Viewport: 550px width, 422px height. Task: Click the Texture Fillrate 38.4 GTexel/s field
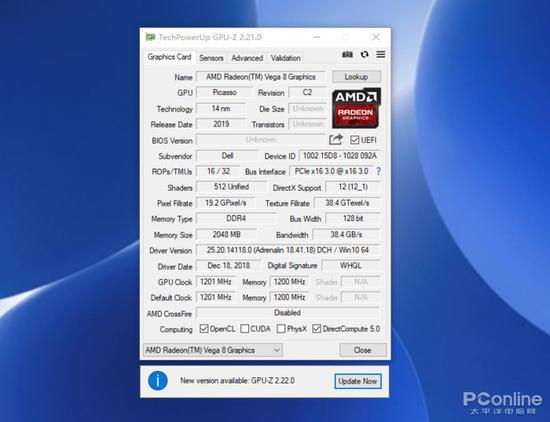tap(347, 203)
